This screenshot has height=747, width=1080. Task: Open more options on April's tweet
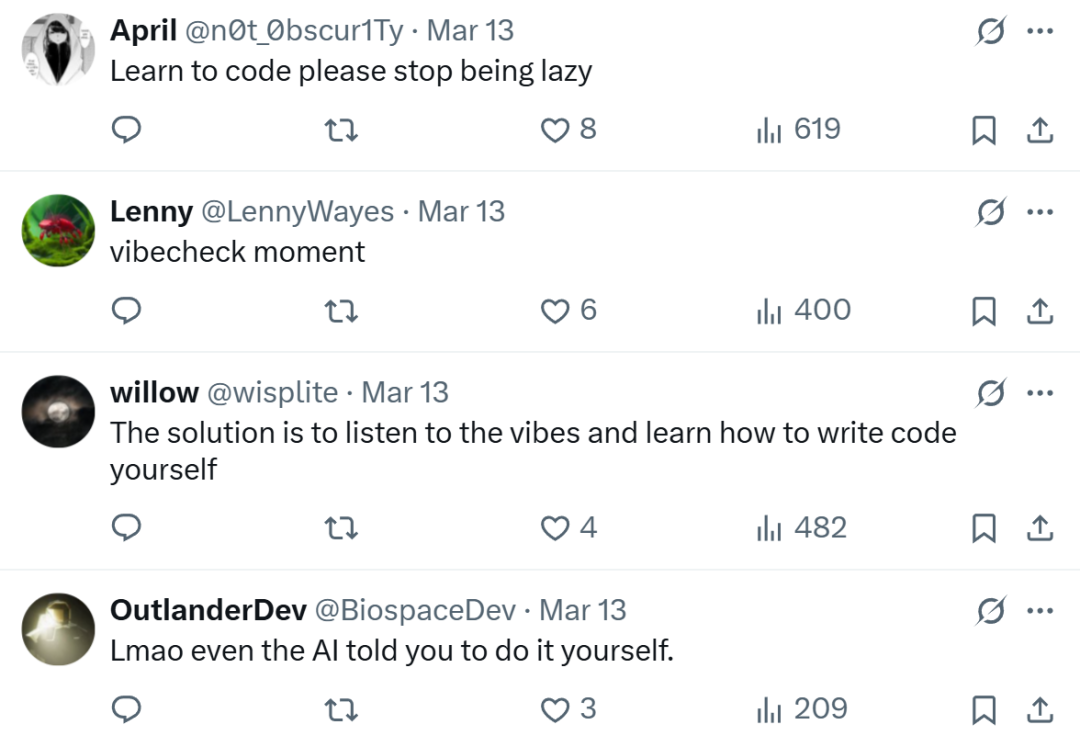pyautogui.click(x=1040, y=31)
